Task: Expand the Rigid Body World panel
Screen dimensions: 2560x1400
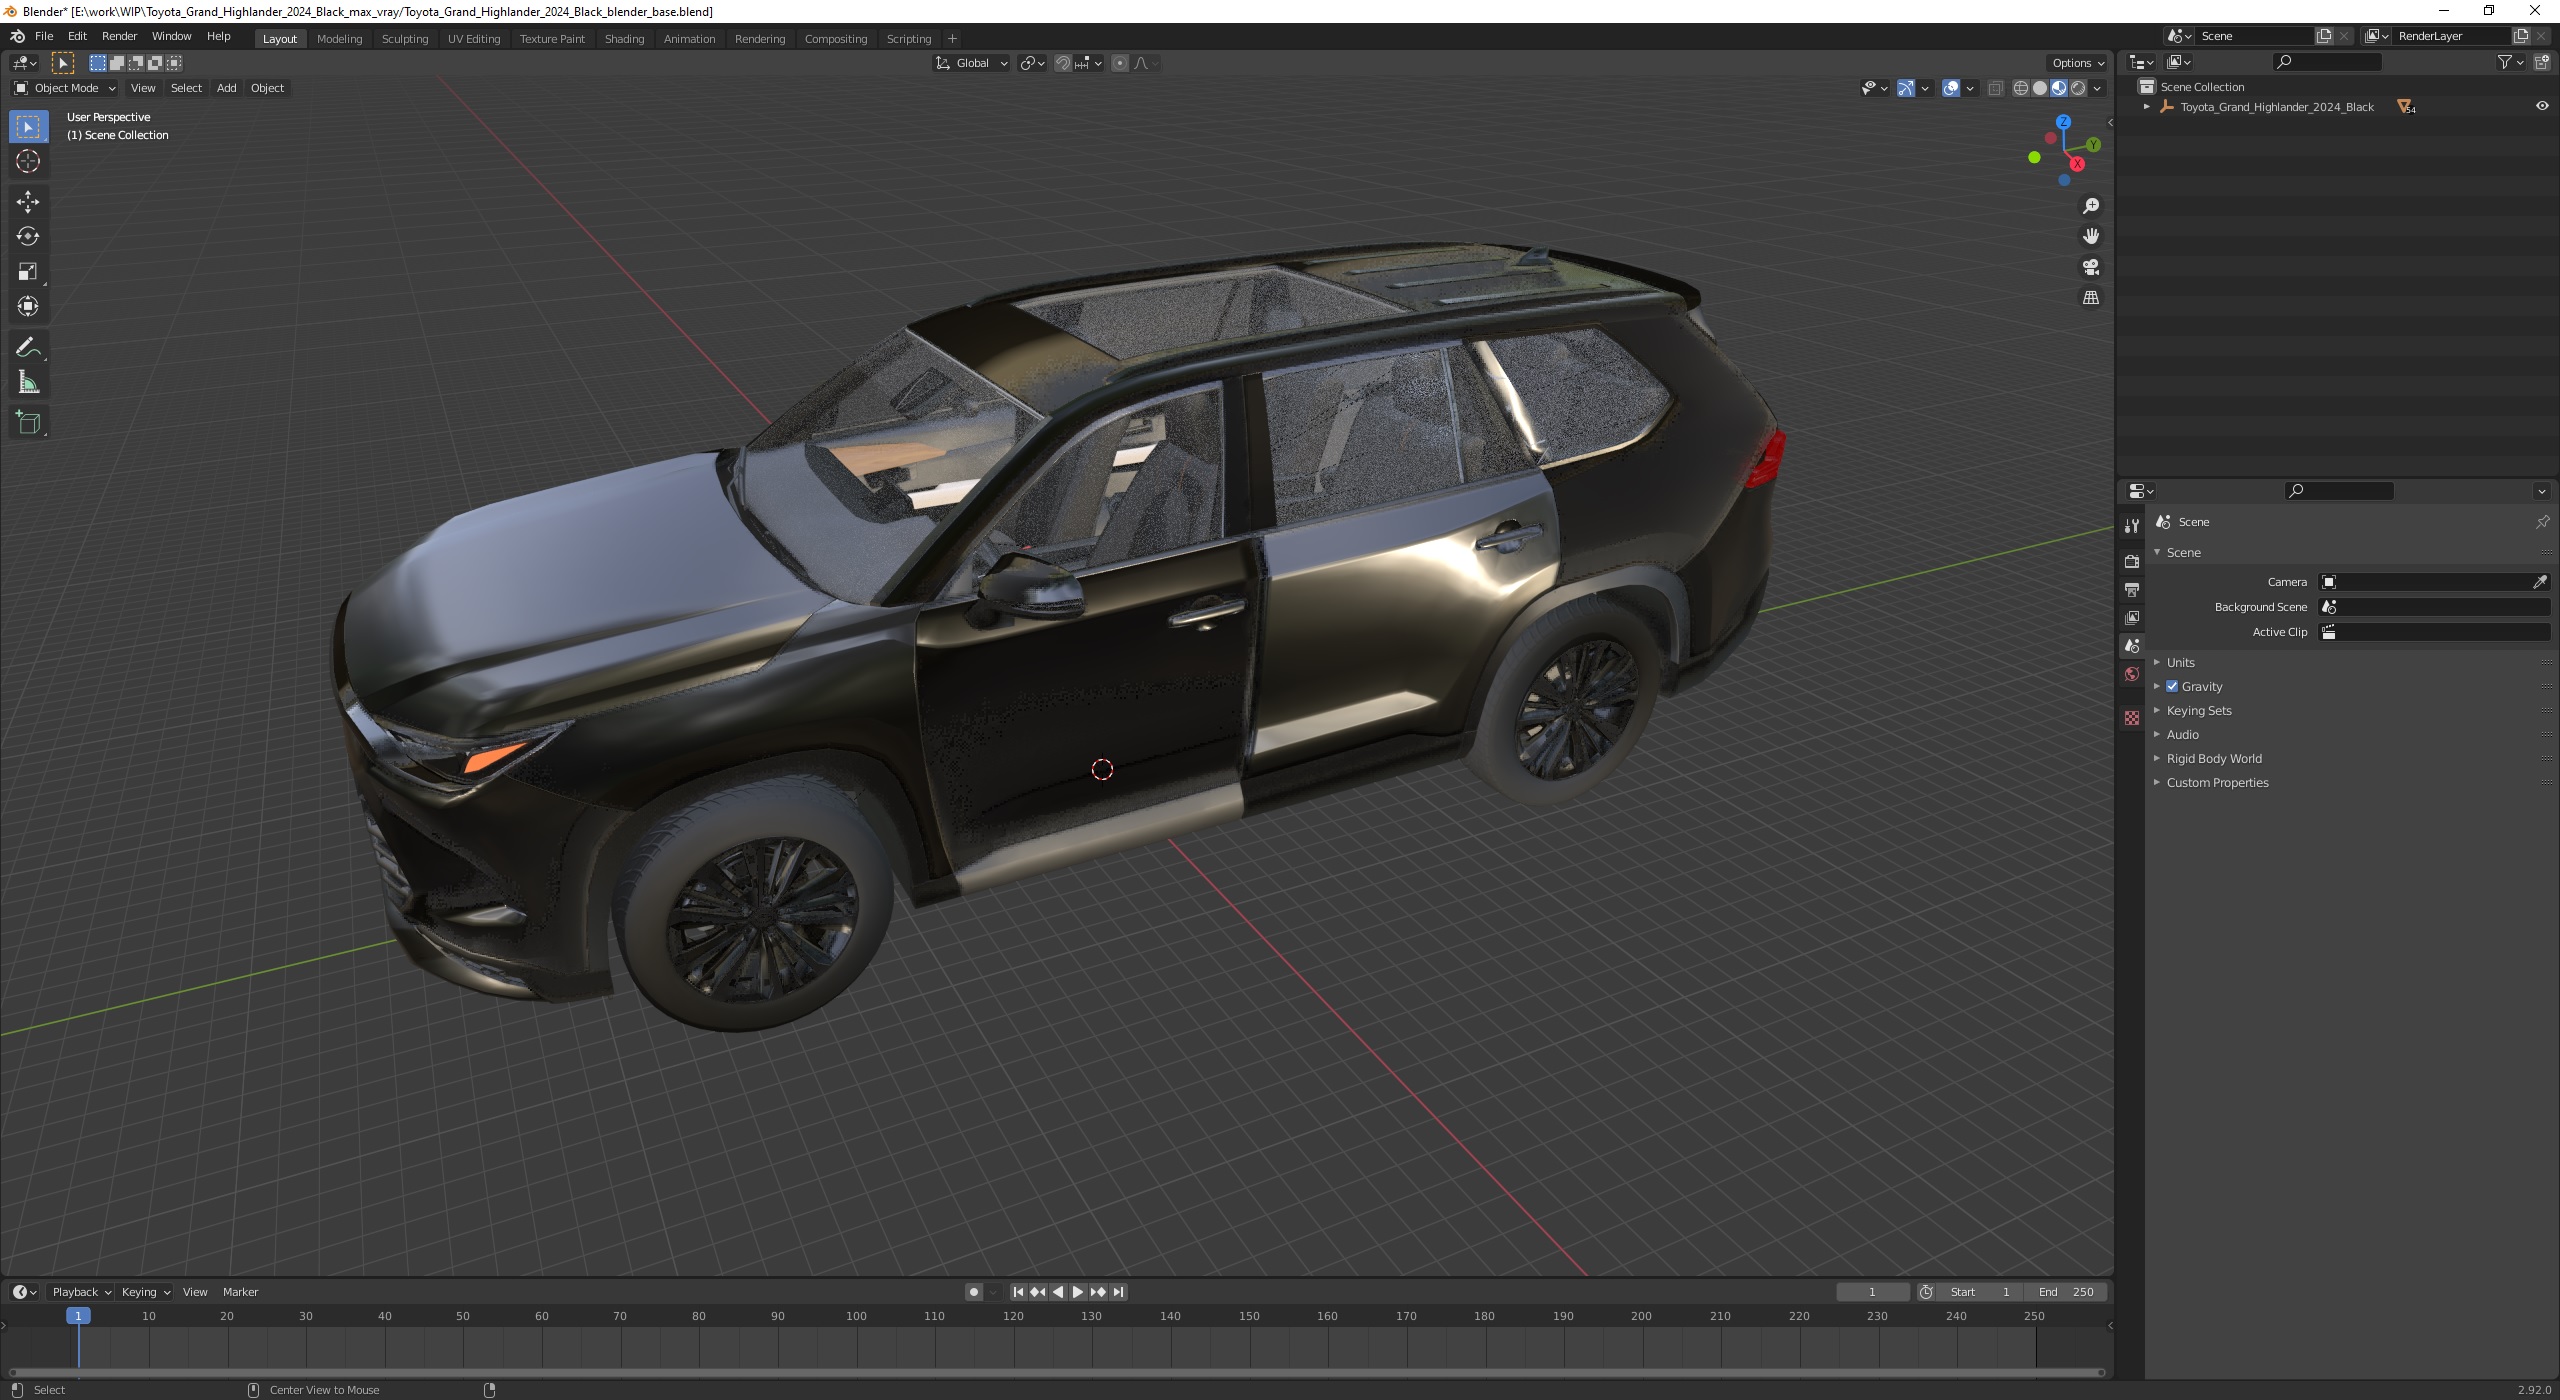Action: click(2213, 758)
